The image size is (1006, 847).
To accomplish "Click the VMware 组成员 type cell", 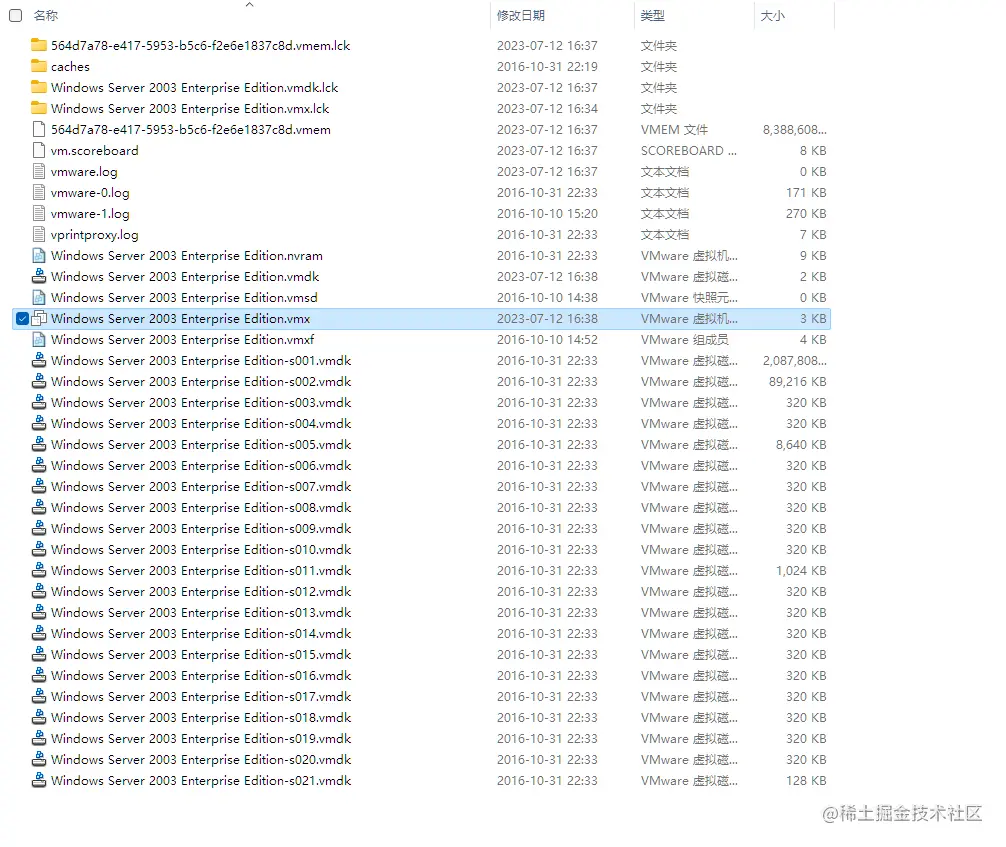I will [684, 339].
